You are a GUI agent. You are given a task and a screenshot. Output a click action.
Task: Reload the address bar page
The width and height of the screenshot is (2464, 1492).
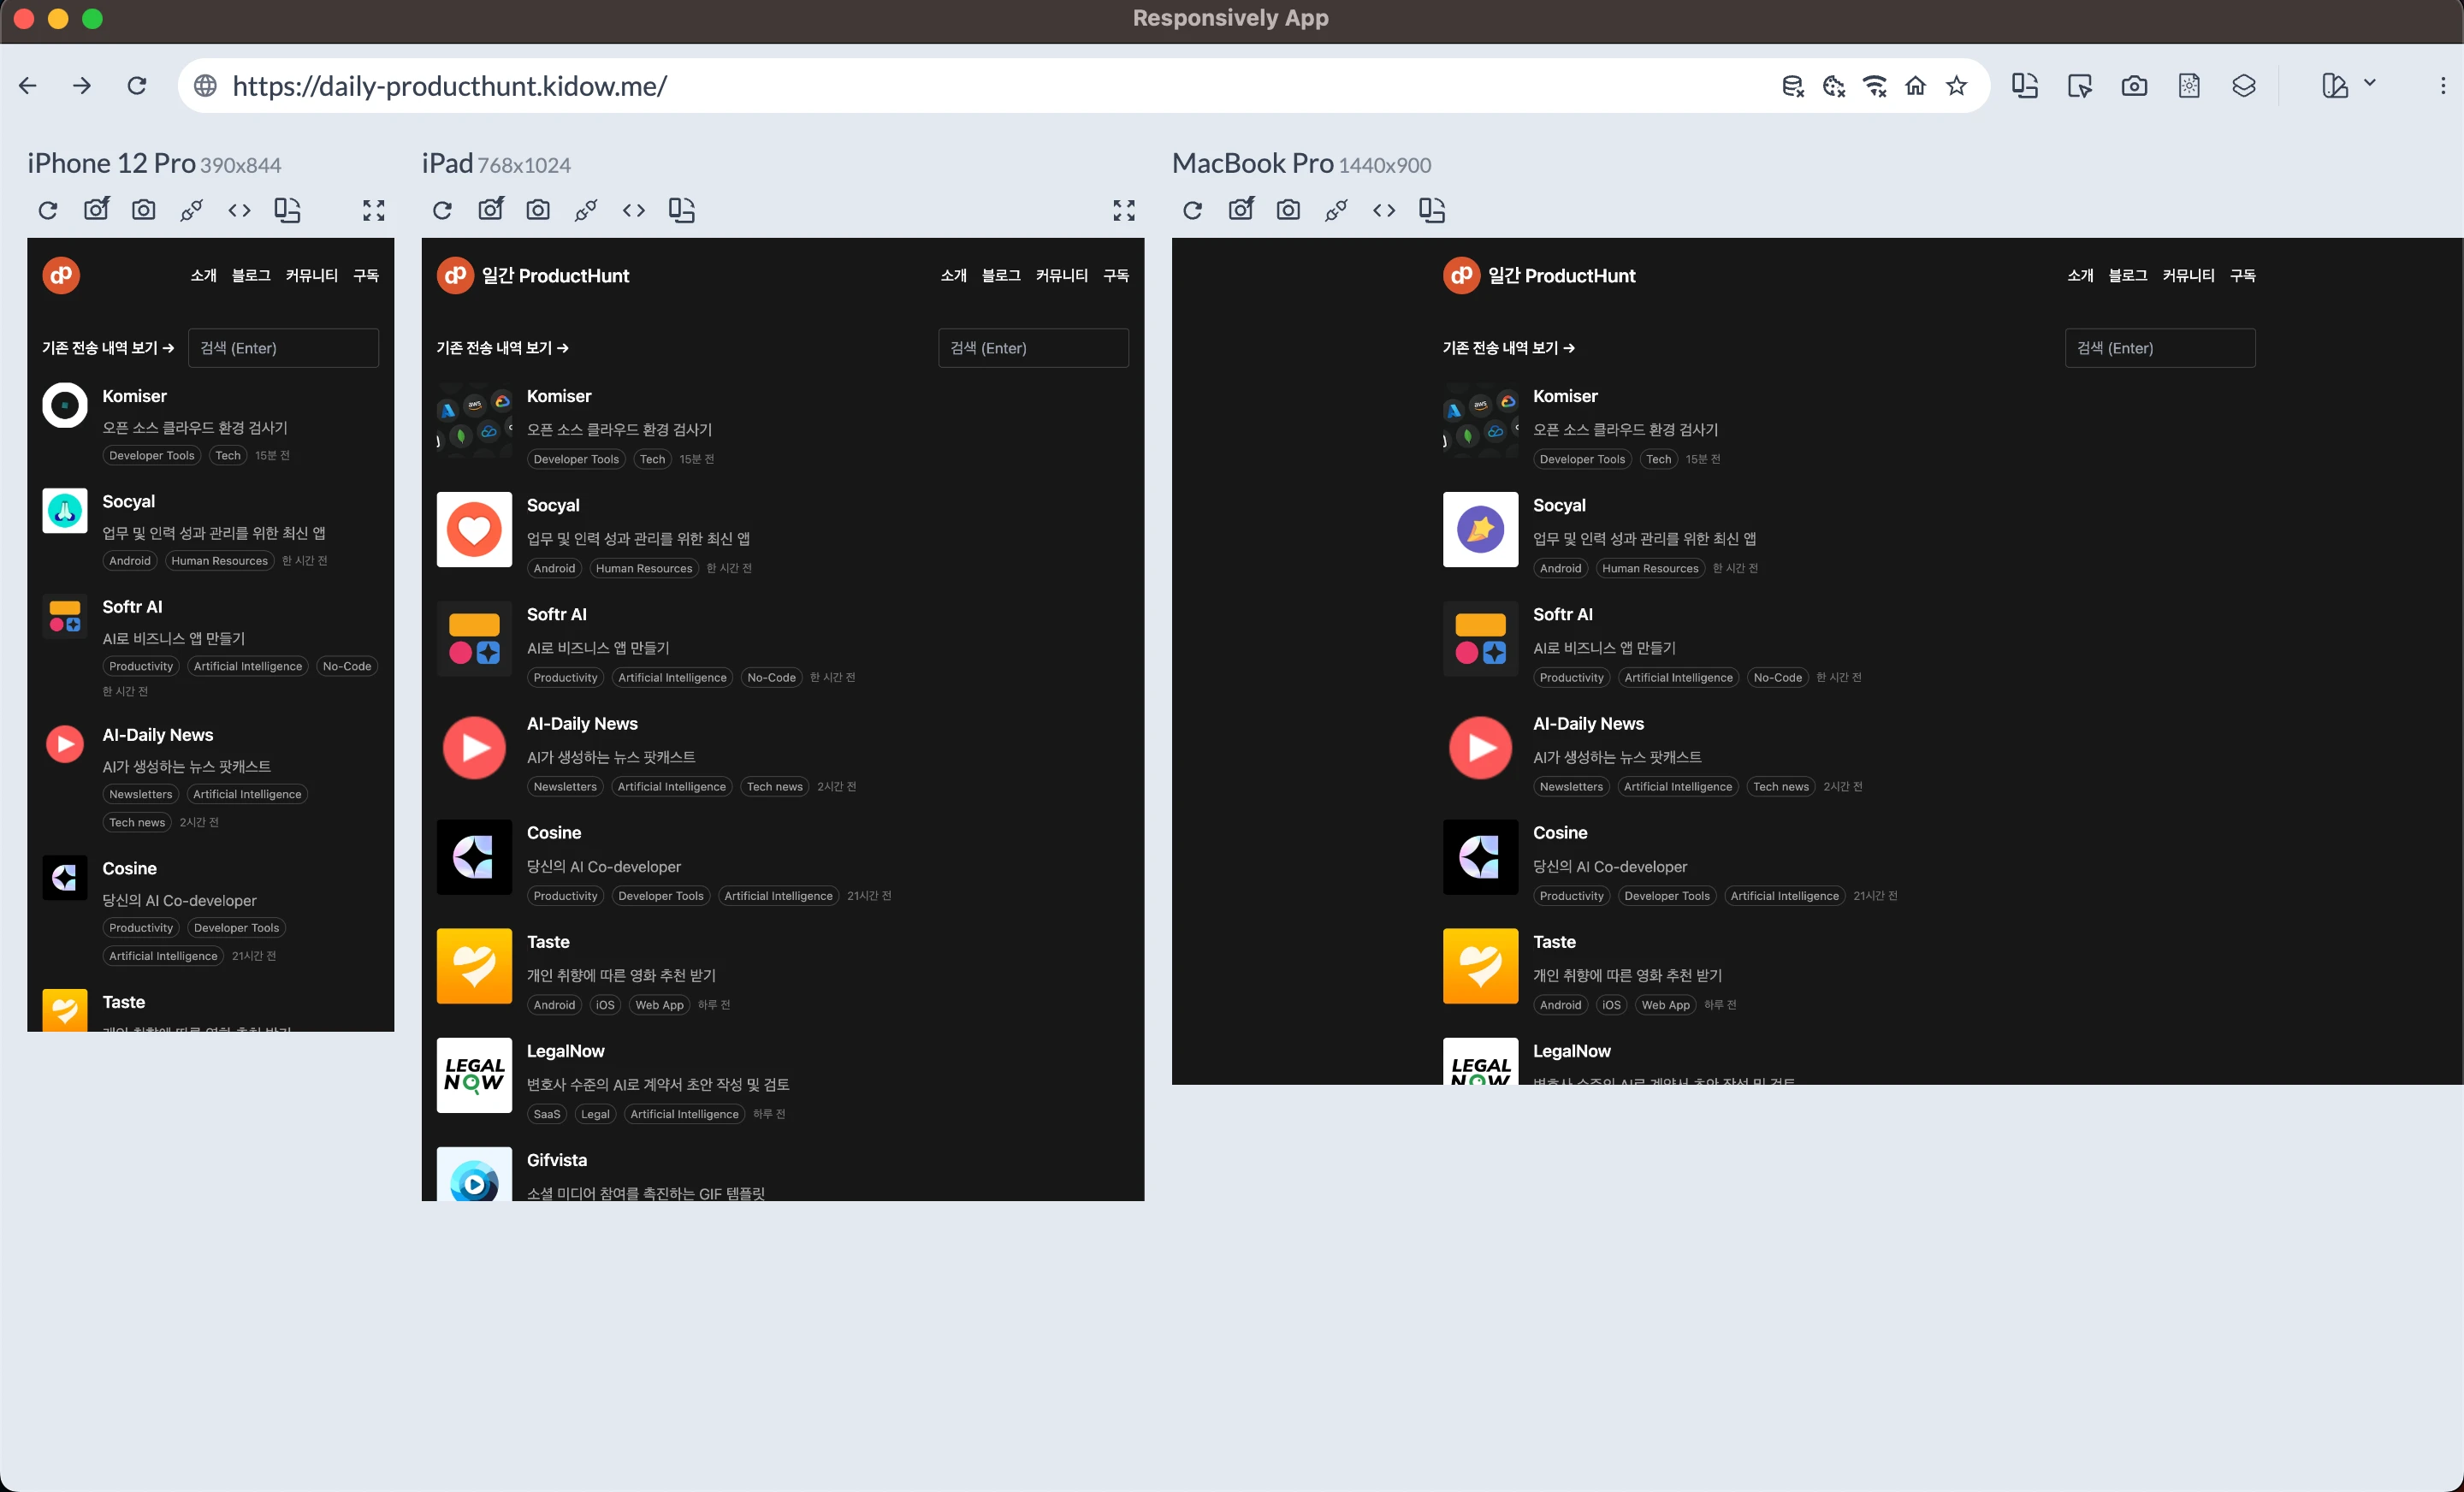pyautogui.click(x=137, y=86)
